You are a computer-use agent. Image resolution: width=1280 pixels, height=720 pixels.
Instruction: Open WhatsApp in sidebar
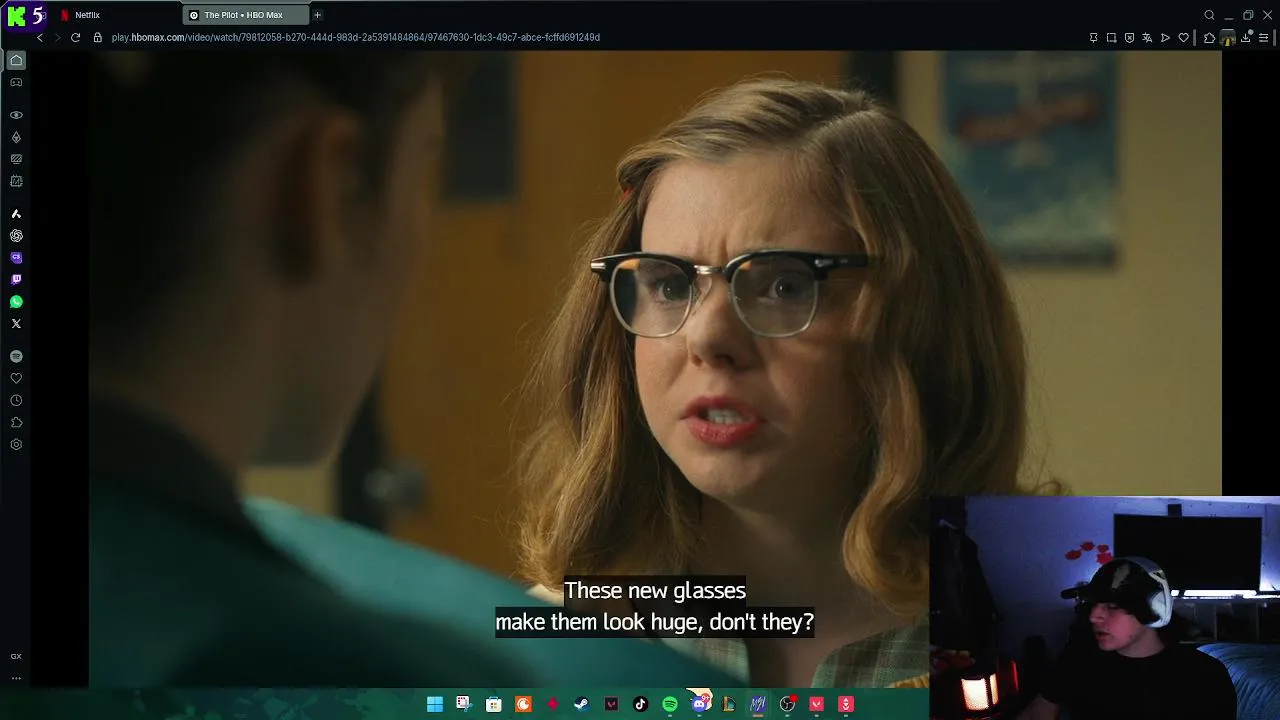[16, 302]
